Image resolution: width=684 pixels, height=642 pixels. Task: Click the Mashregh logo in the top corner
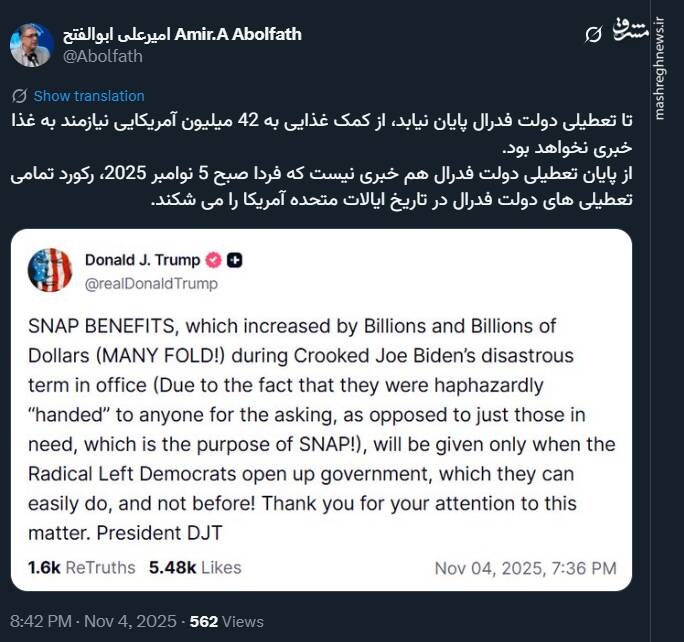point(632,32)
